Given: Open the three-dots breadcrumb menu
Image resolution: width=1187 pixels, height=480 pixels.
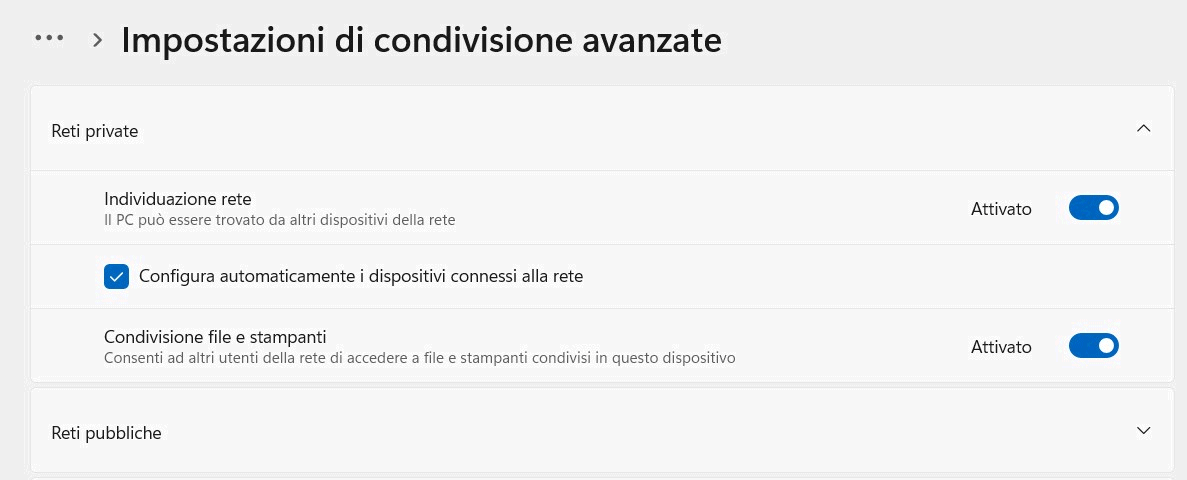Looking at the screenshot, I should click(x=49, y=38).
